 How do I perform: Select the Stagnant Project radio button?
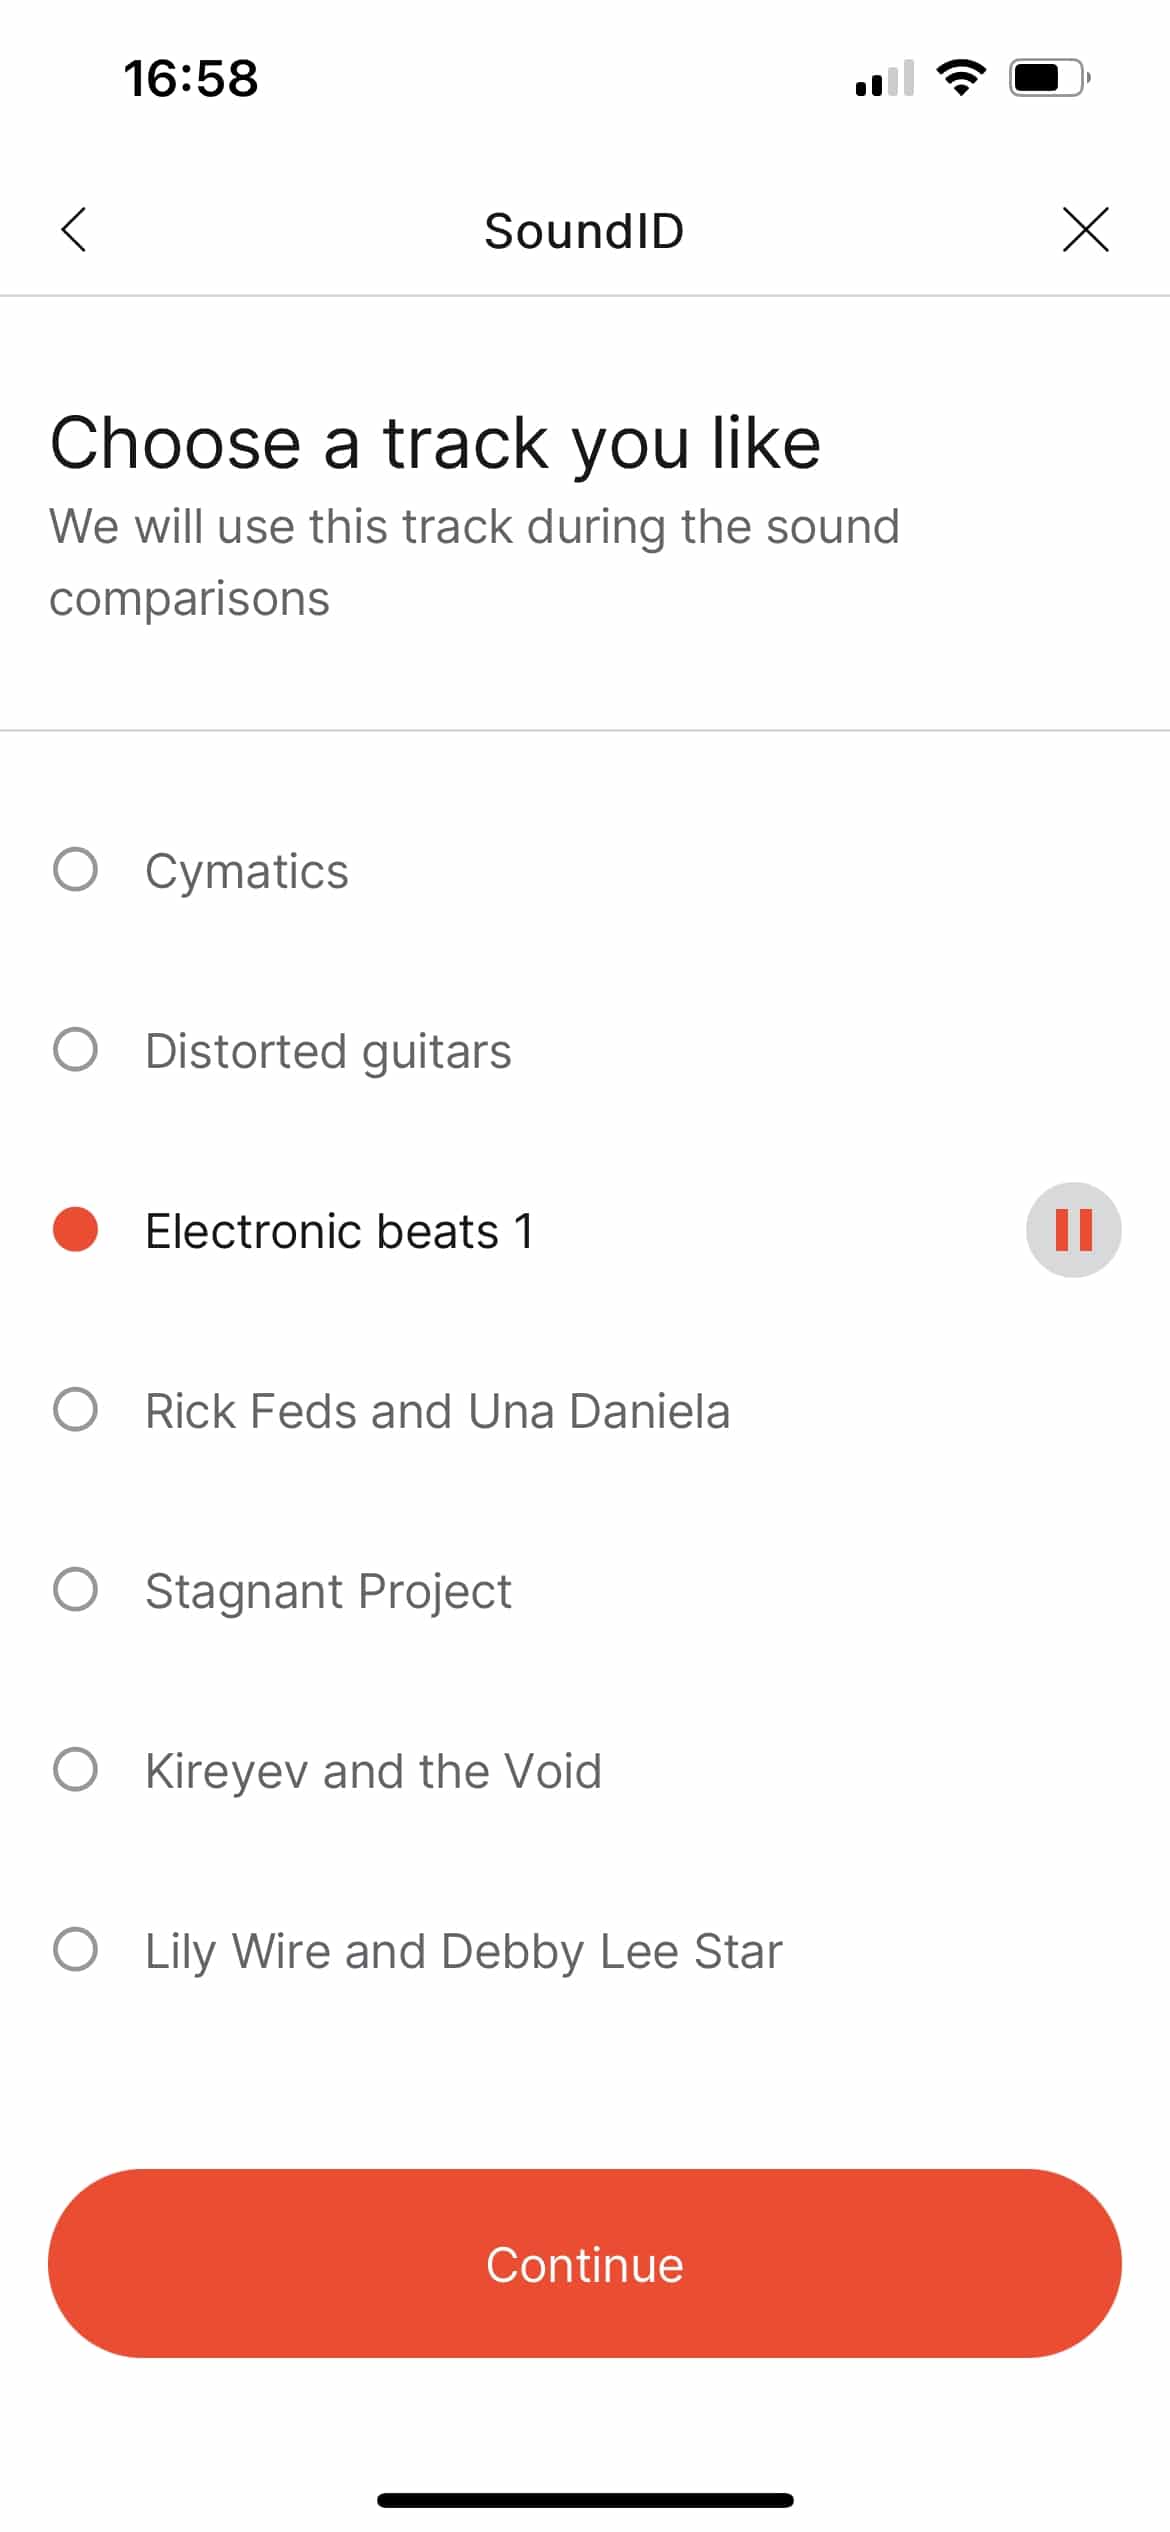point(75,1590)
